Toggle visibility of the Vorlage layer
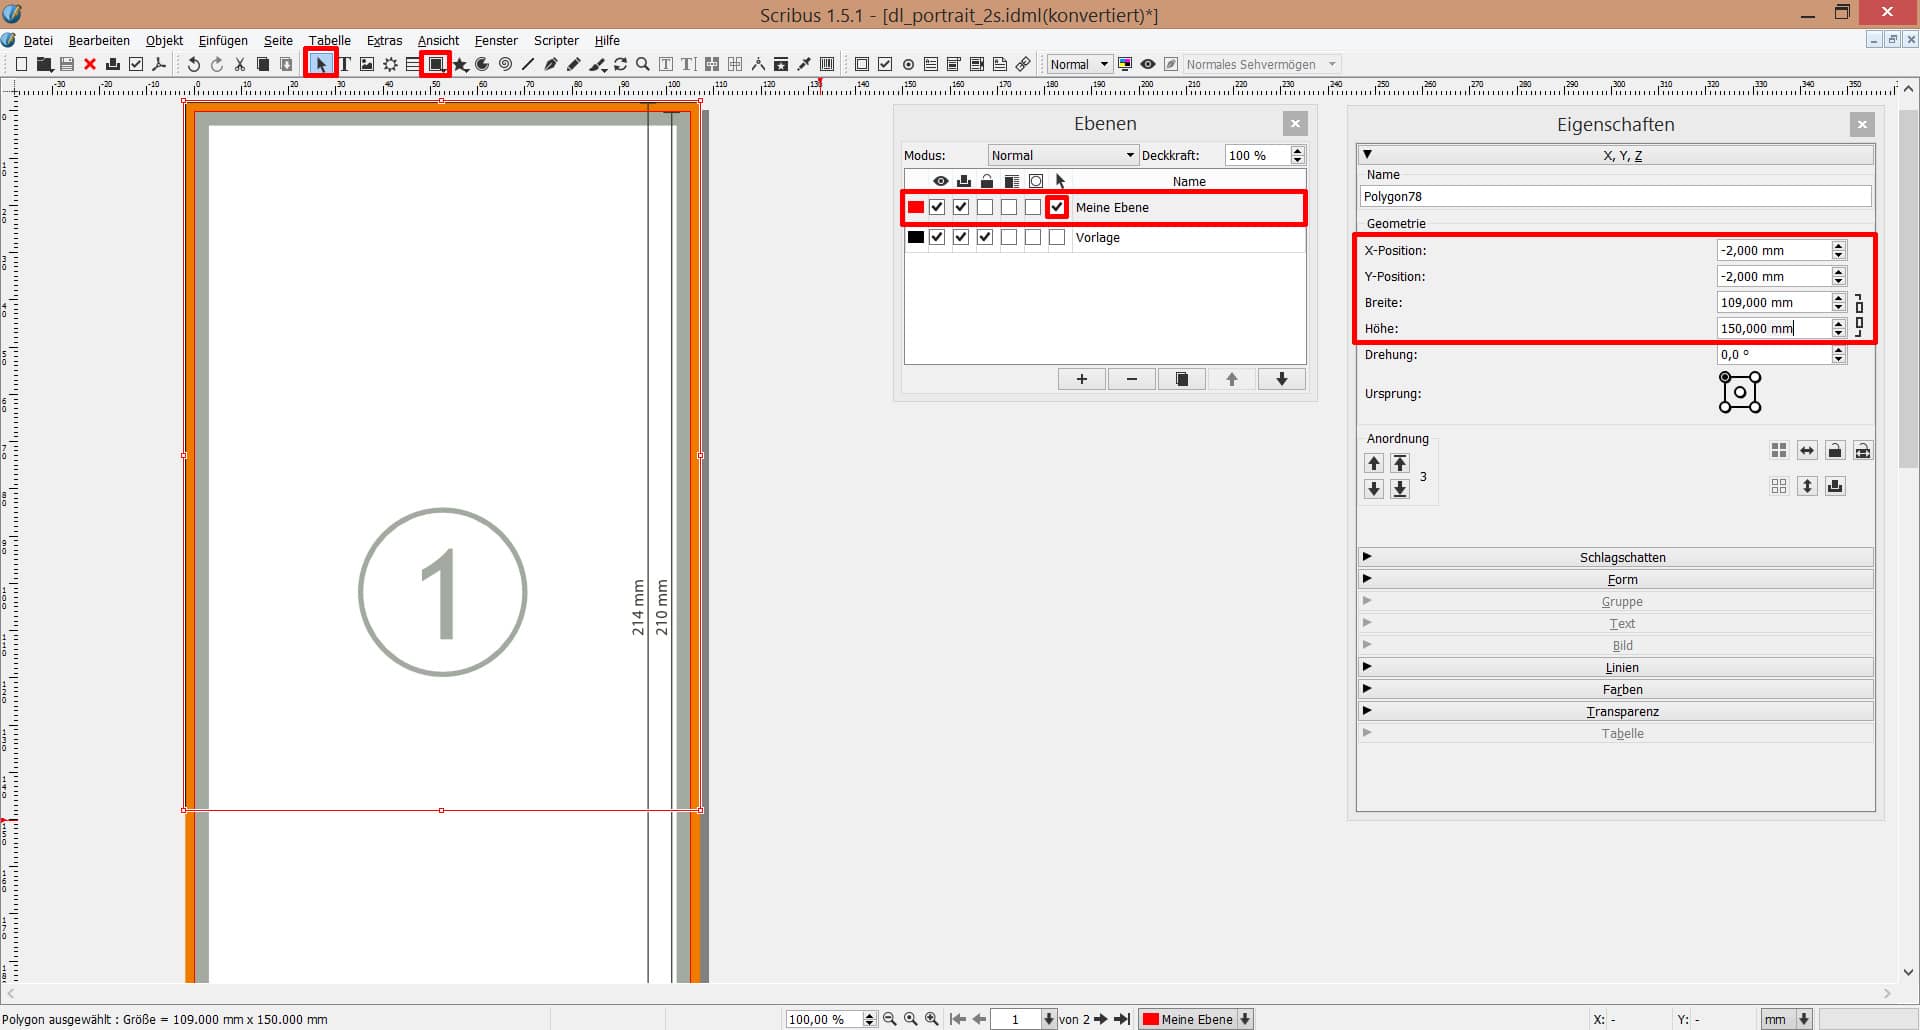The image size is (1920, 1030). (937, 238)
